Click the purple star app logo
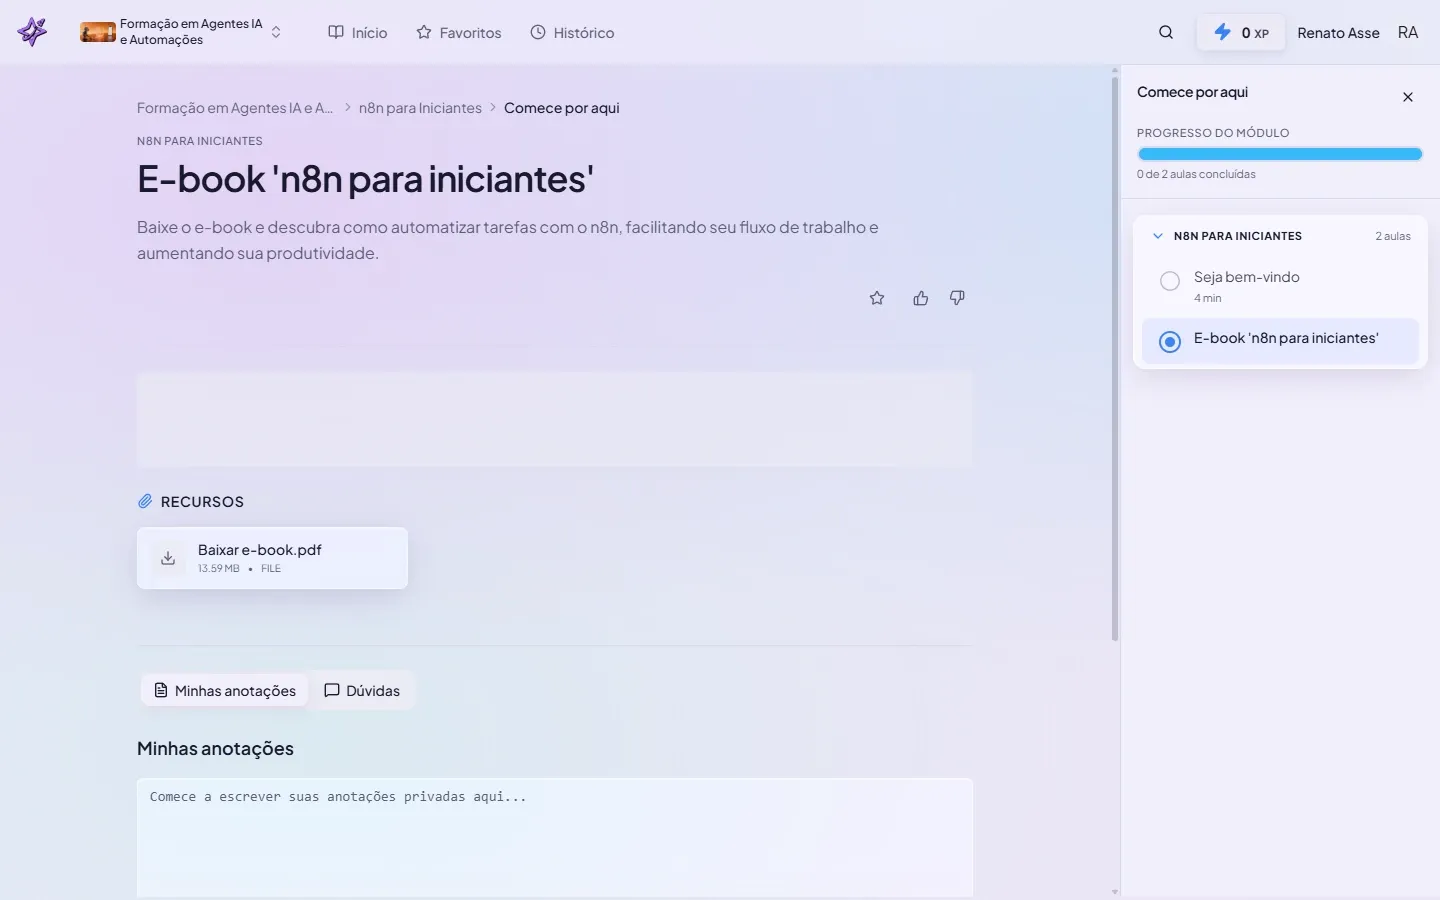This screenshot has height=900, width=1440. (x=32, y=32)
